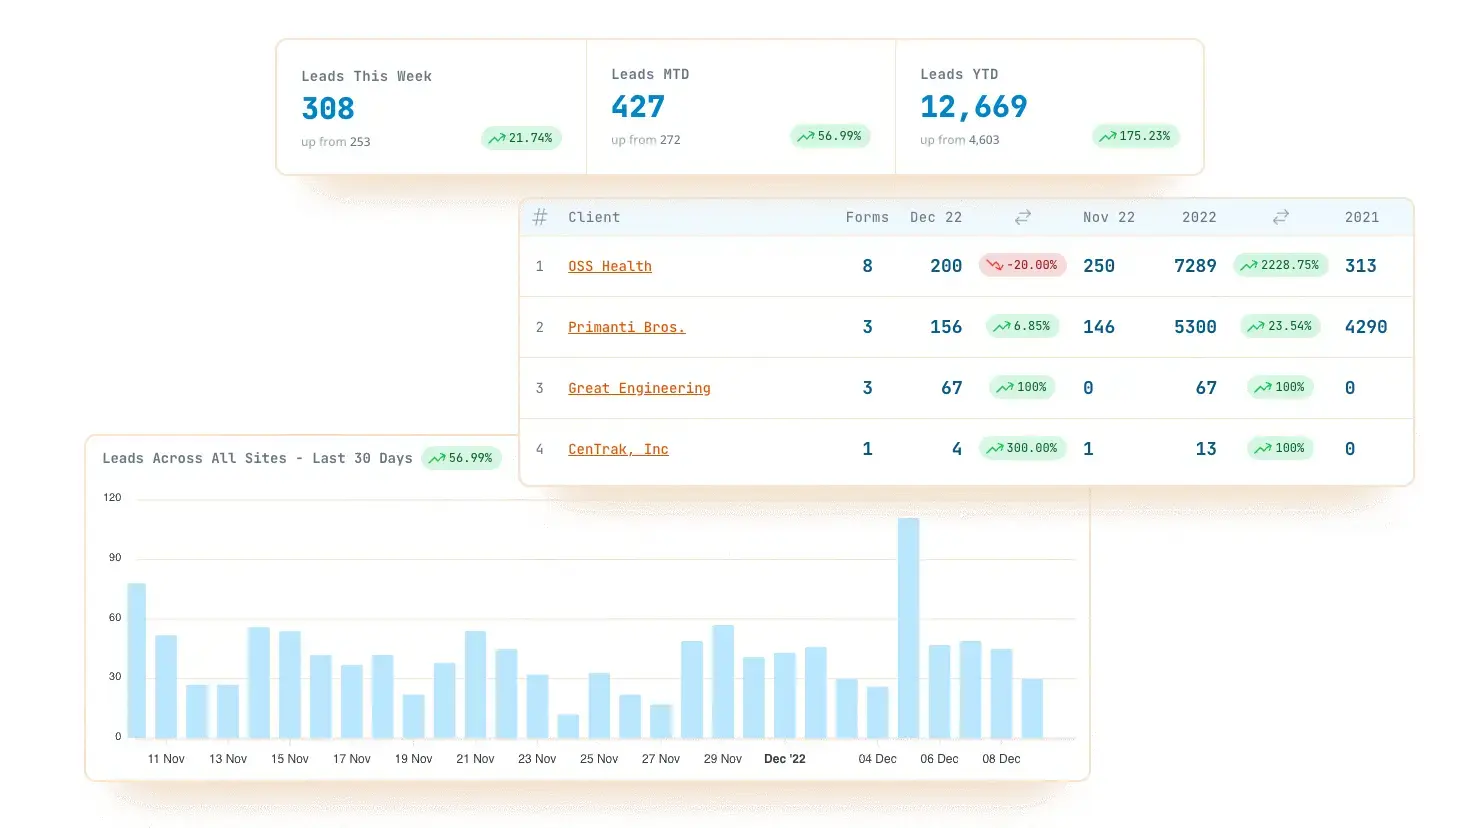Click the Leads YTD value 12,669
Image resolution: width=1460 pixels, height=828 pixels.
point(974,106)
